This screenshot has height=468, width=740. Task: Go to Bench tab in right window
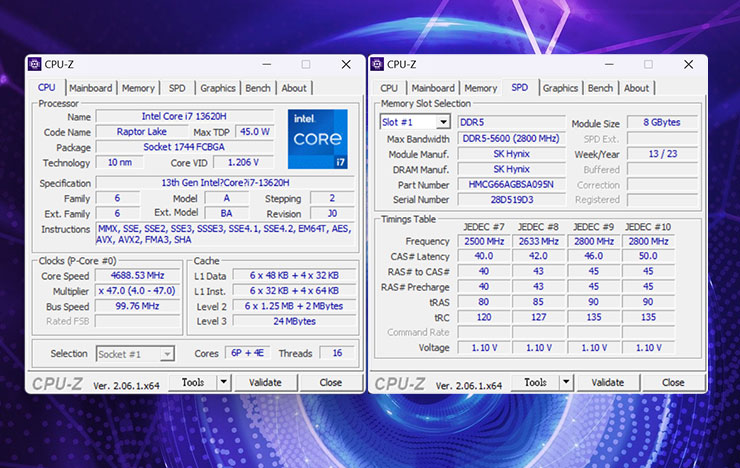[x=600, y=88]
